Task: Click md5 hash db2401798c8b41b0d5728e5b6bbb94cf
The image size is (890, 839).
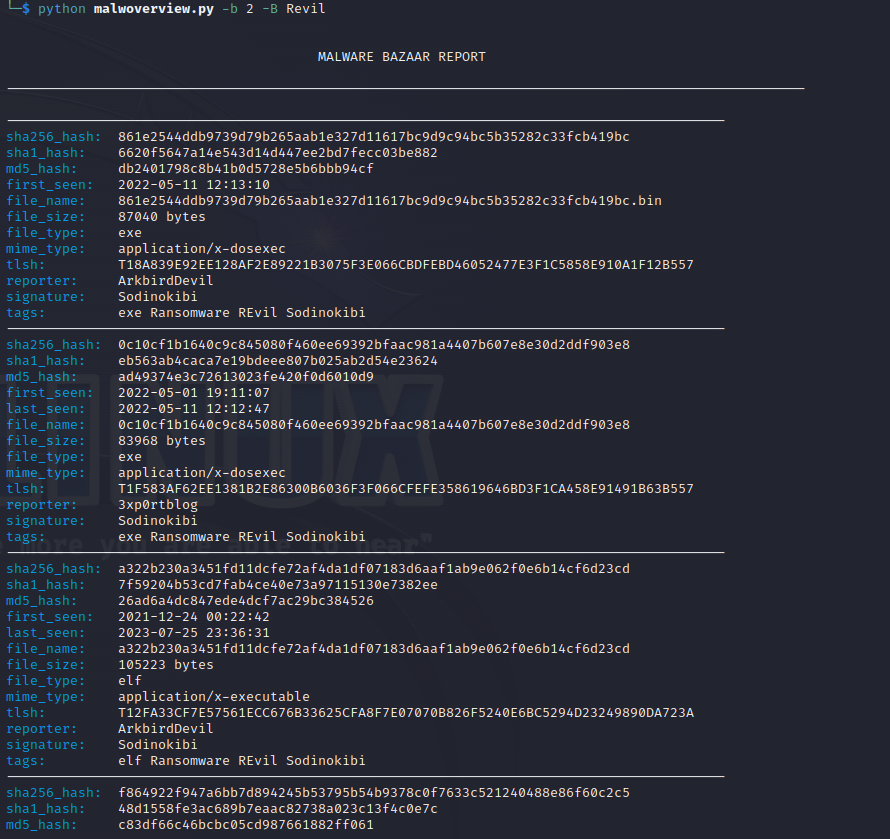Action: pos(246,169)
